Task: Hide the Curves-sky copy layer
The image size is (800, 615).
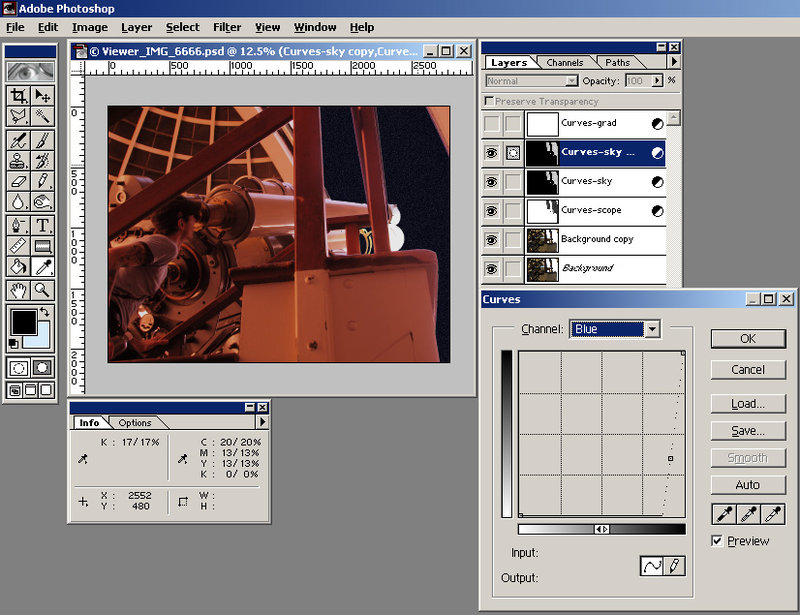Action: pyautogui.click(x=492, y=153)
